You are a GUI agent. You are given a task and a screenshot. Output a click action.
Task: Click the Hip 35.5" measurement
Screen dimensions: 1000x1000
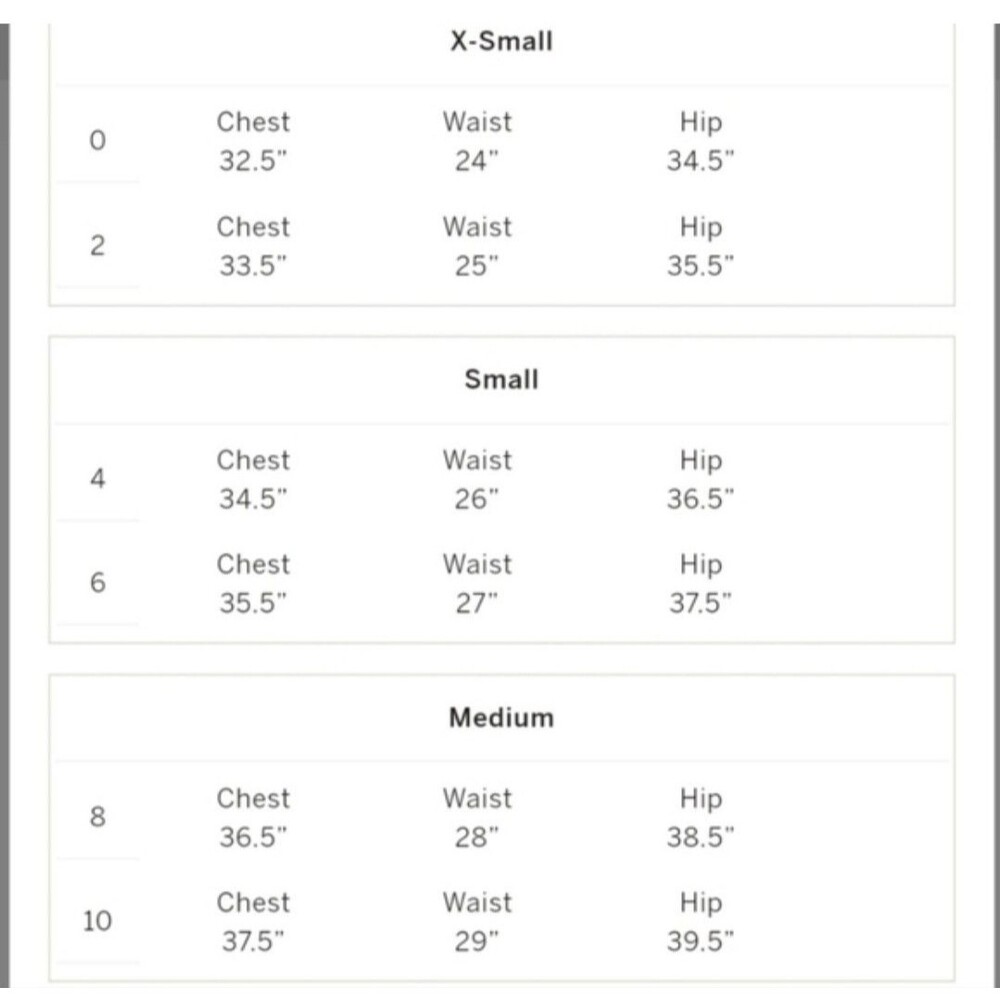[x=700, y=246]
